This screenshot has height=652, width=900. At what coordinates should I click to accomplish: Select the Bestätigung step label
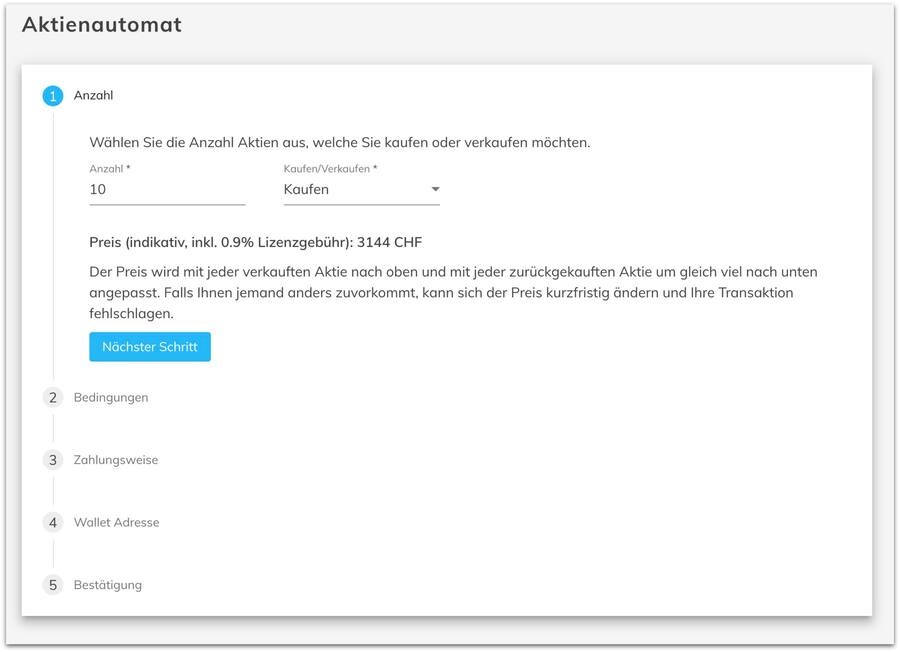tap(108, 585)
